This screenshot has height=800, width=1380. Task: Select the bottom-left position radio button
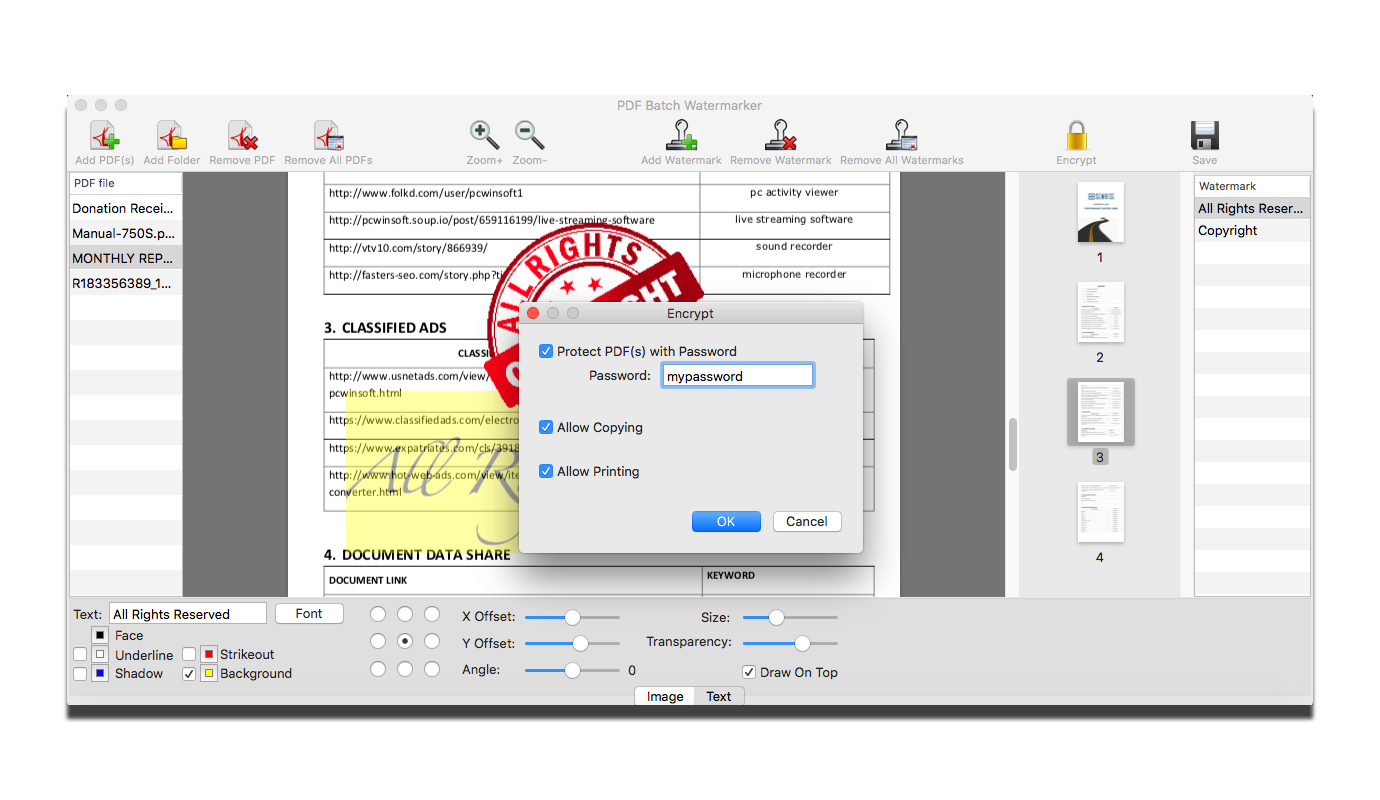click(x=378, y=669)
